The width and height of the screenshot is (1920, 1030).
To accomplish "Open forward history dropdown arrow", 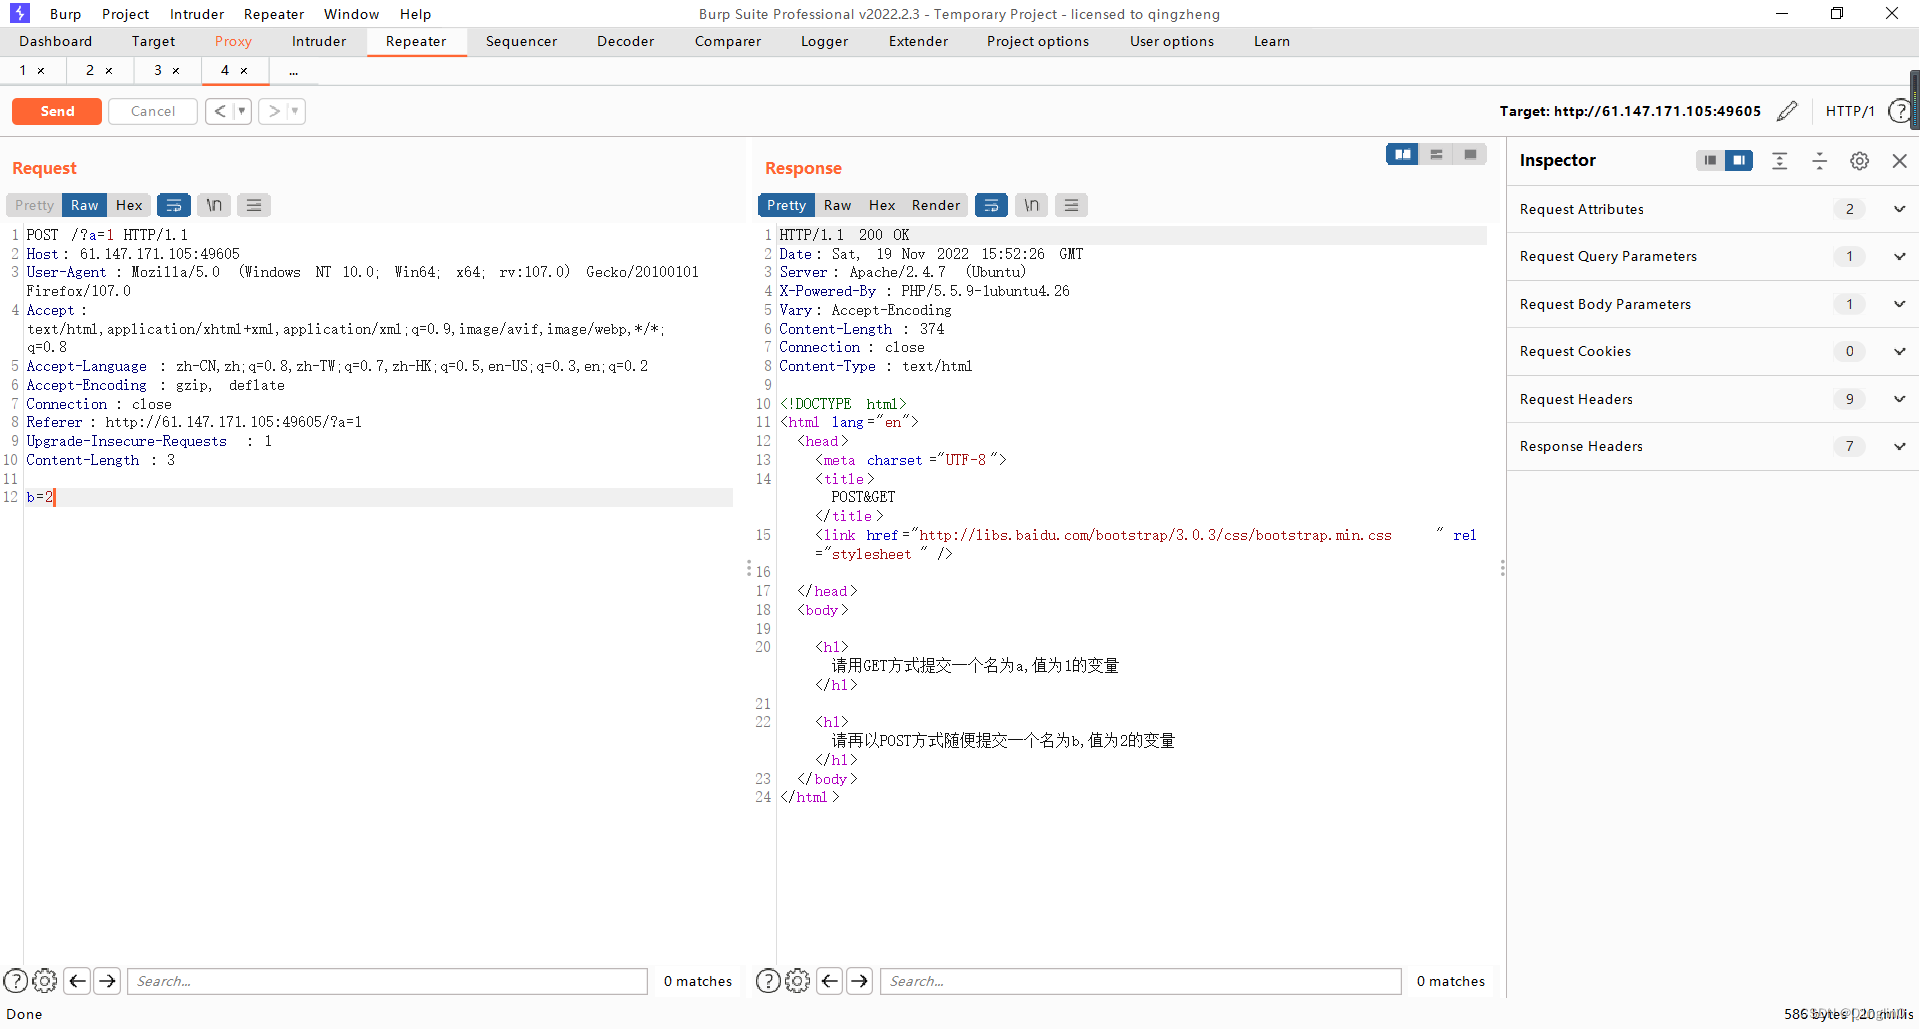I will click(x=295, y=111).
